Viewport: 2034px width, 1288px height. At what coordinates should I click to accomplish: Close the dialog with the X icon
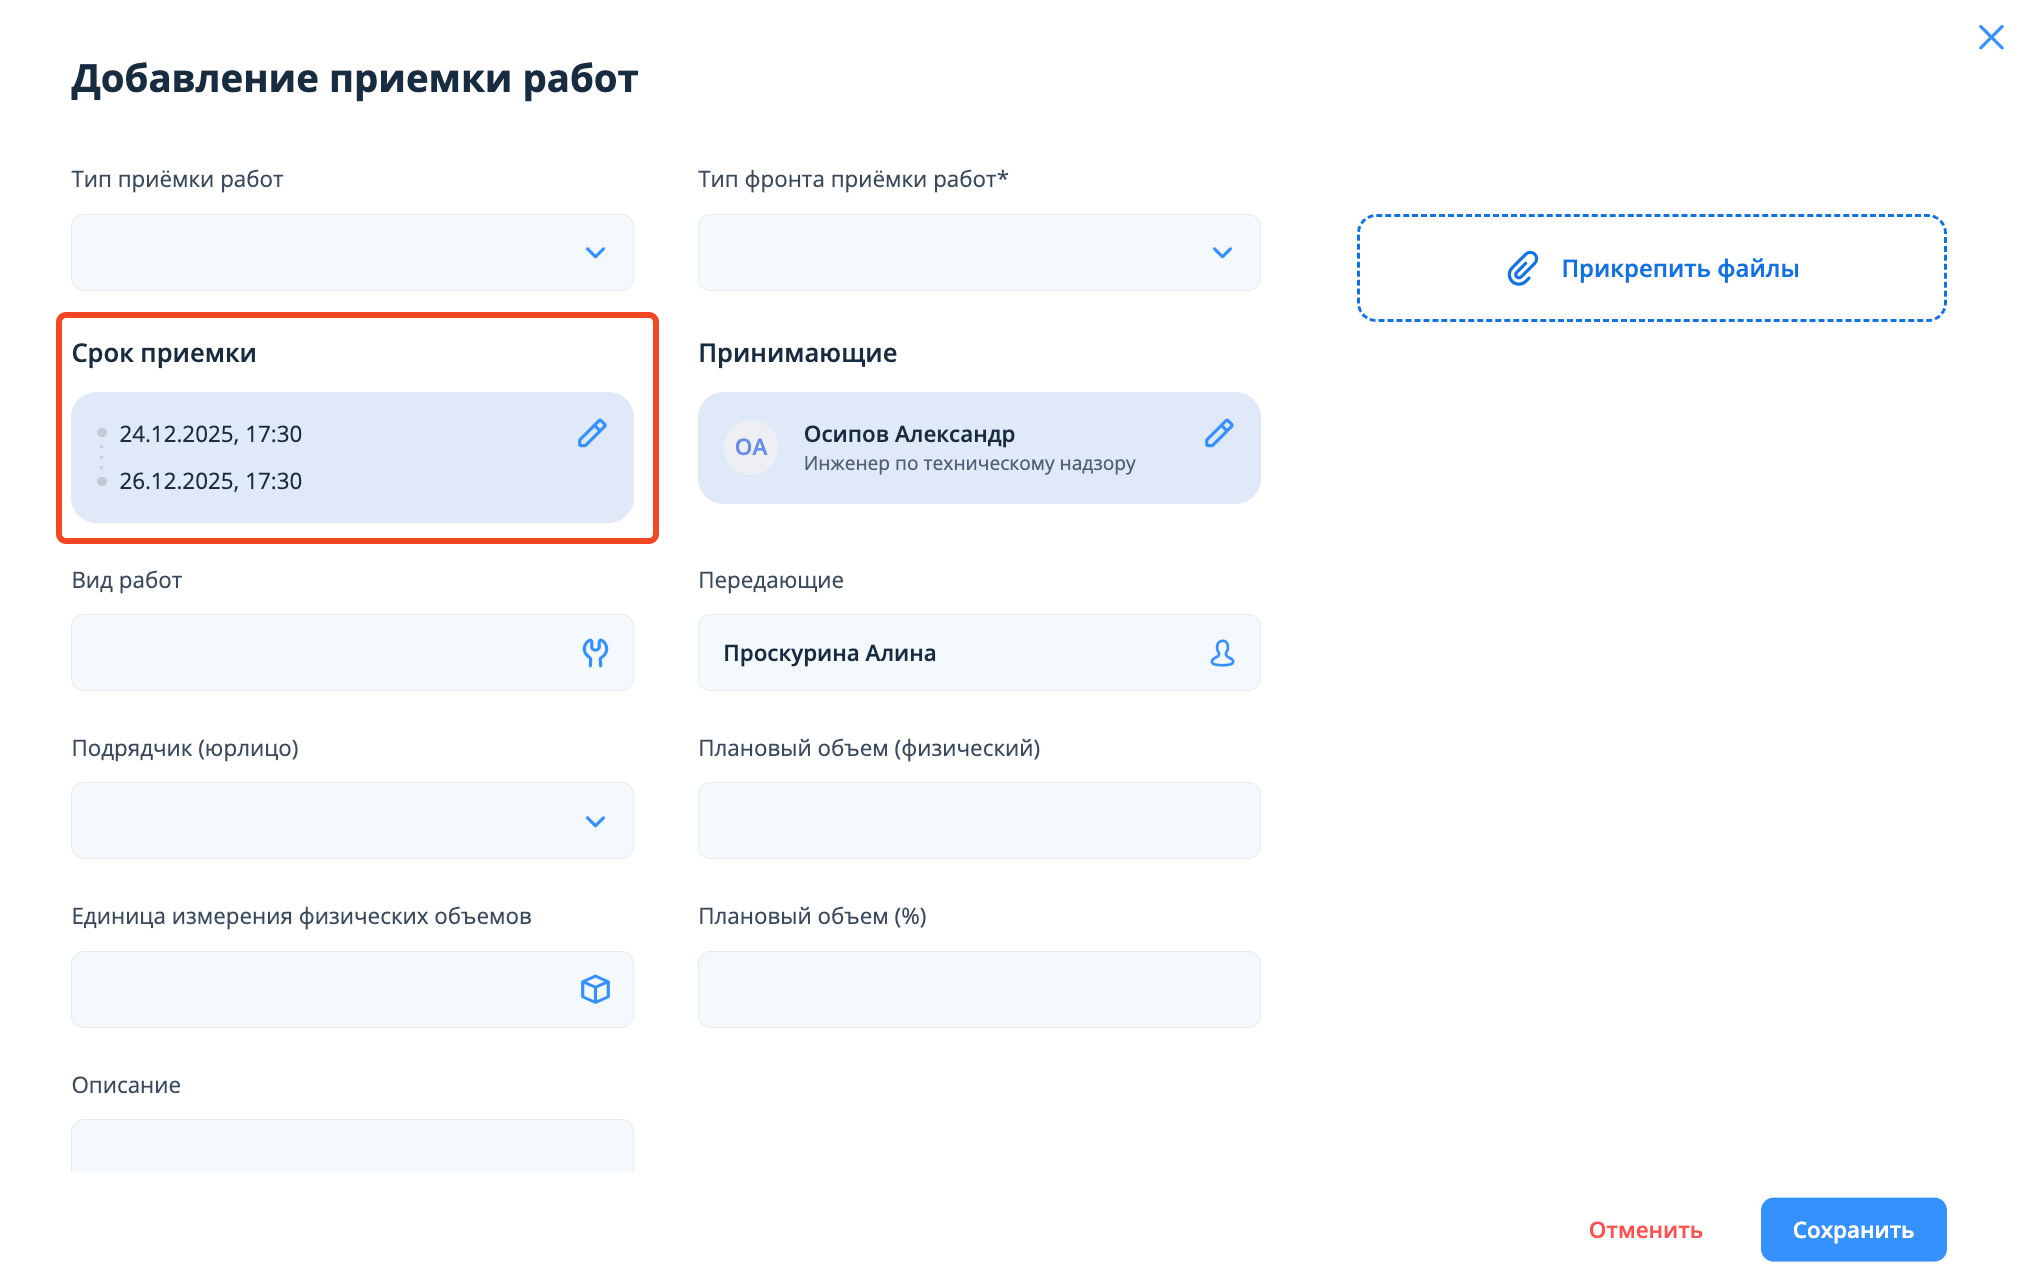pos(1991,37)
